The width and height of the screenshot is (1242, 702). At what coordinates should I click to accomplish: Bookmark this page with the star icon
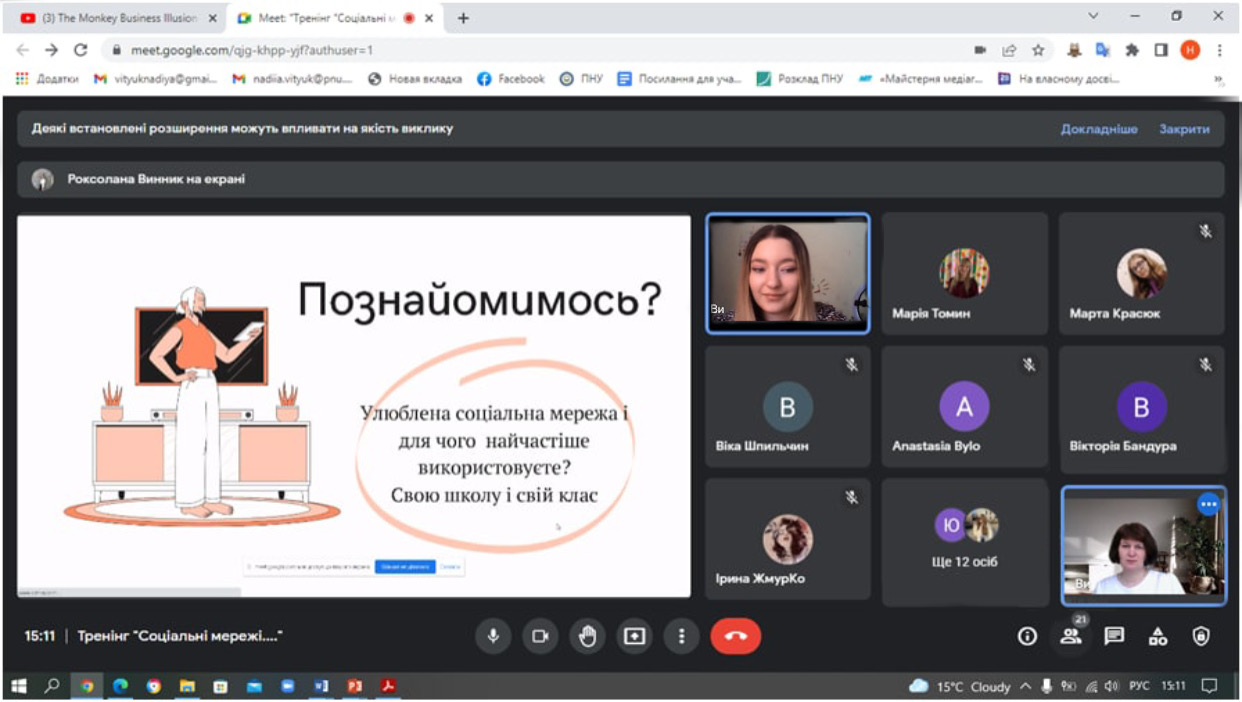click(x=1038, y=50)
